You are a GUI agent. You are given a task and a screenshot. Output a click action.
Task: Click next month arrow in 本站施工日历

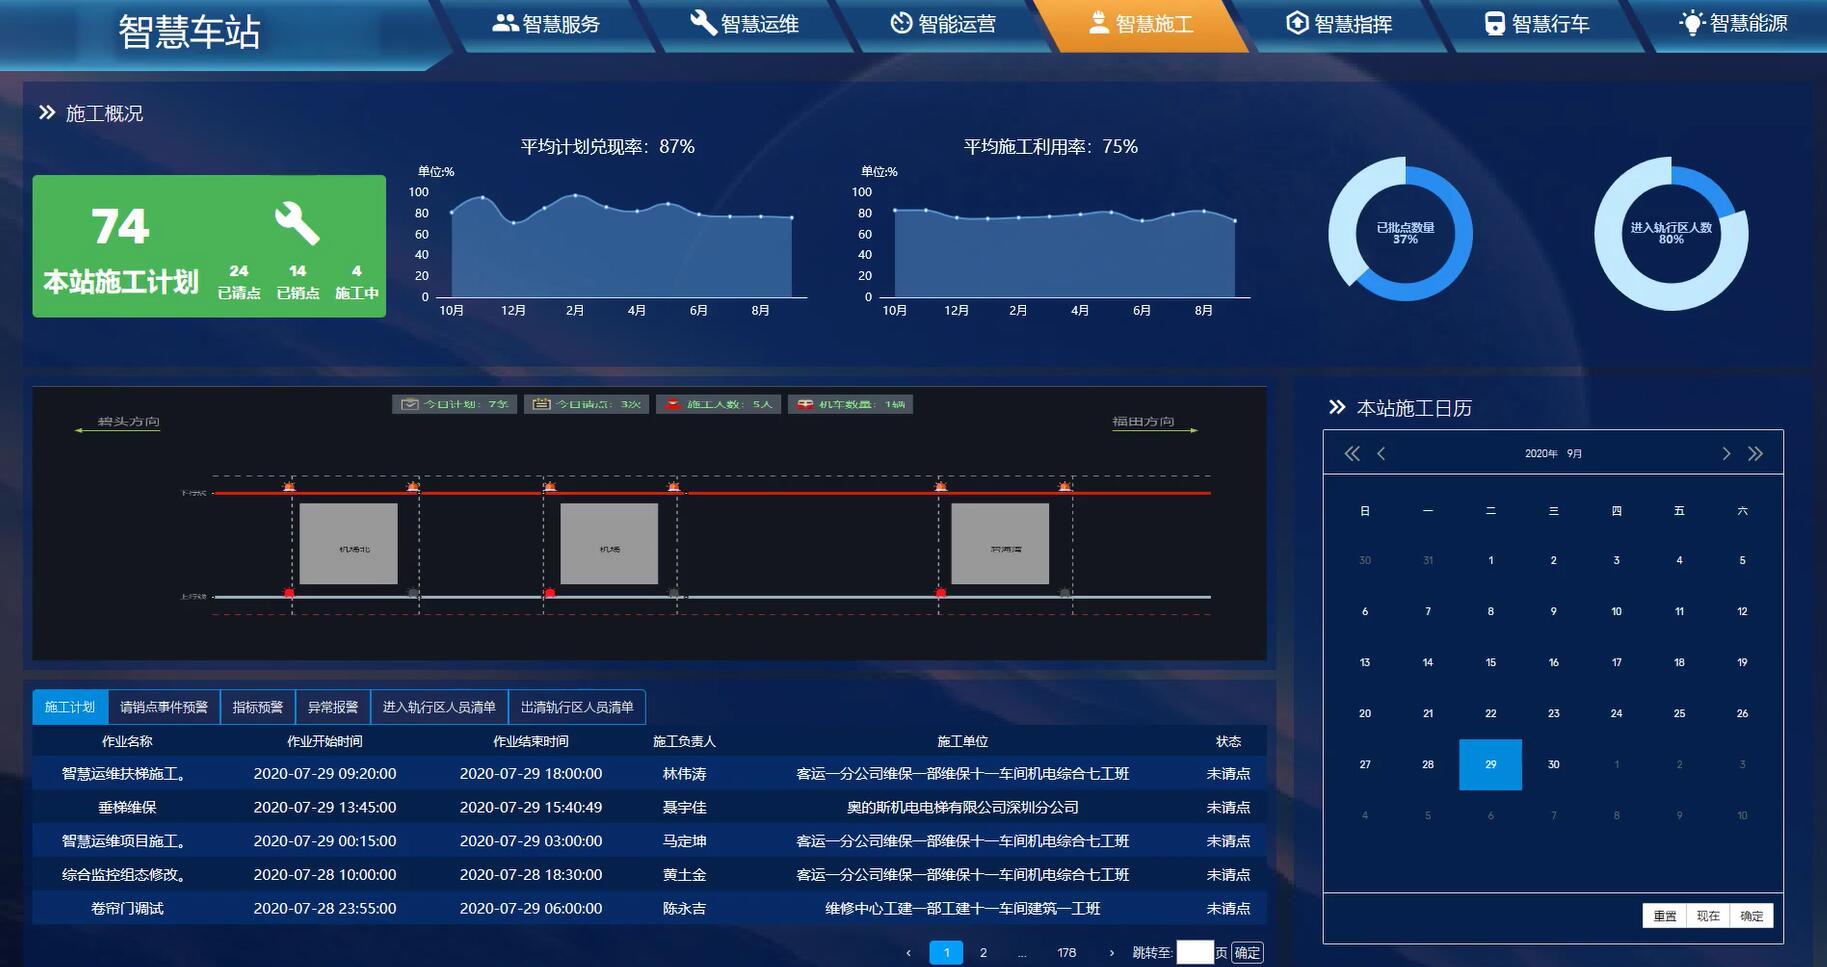(x=1725, y=453)
